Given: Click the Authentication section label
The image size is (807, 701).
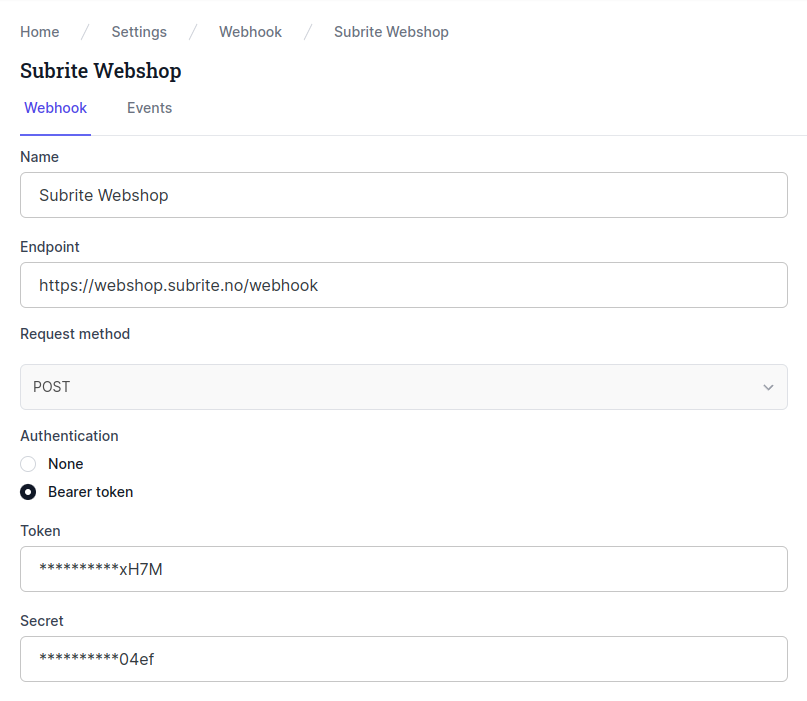Looking at the screenshot, I should tap(69, 436).
